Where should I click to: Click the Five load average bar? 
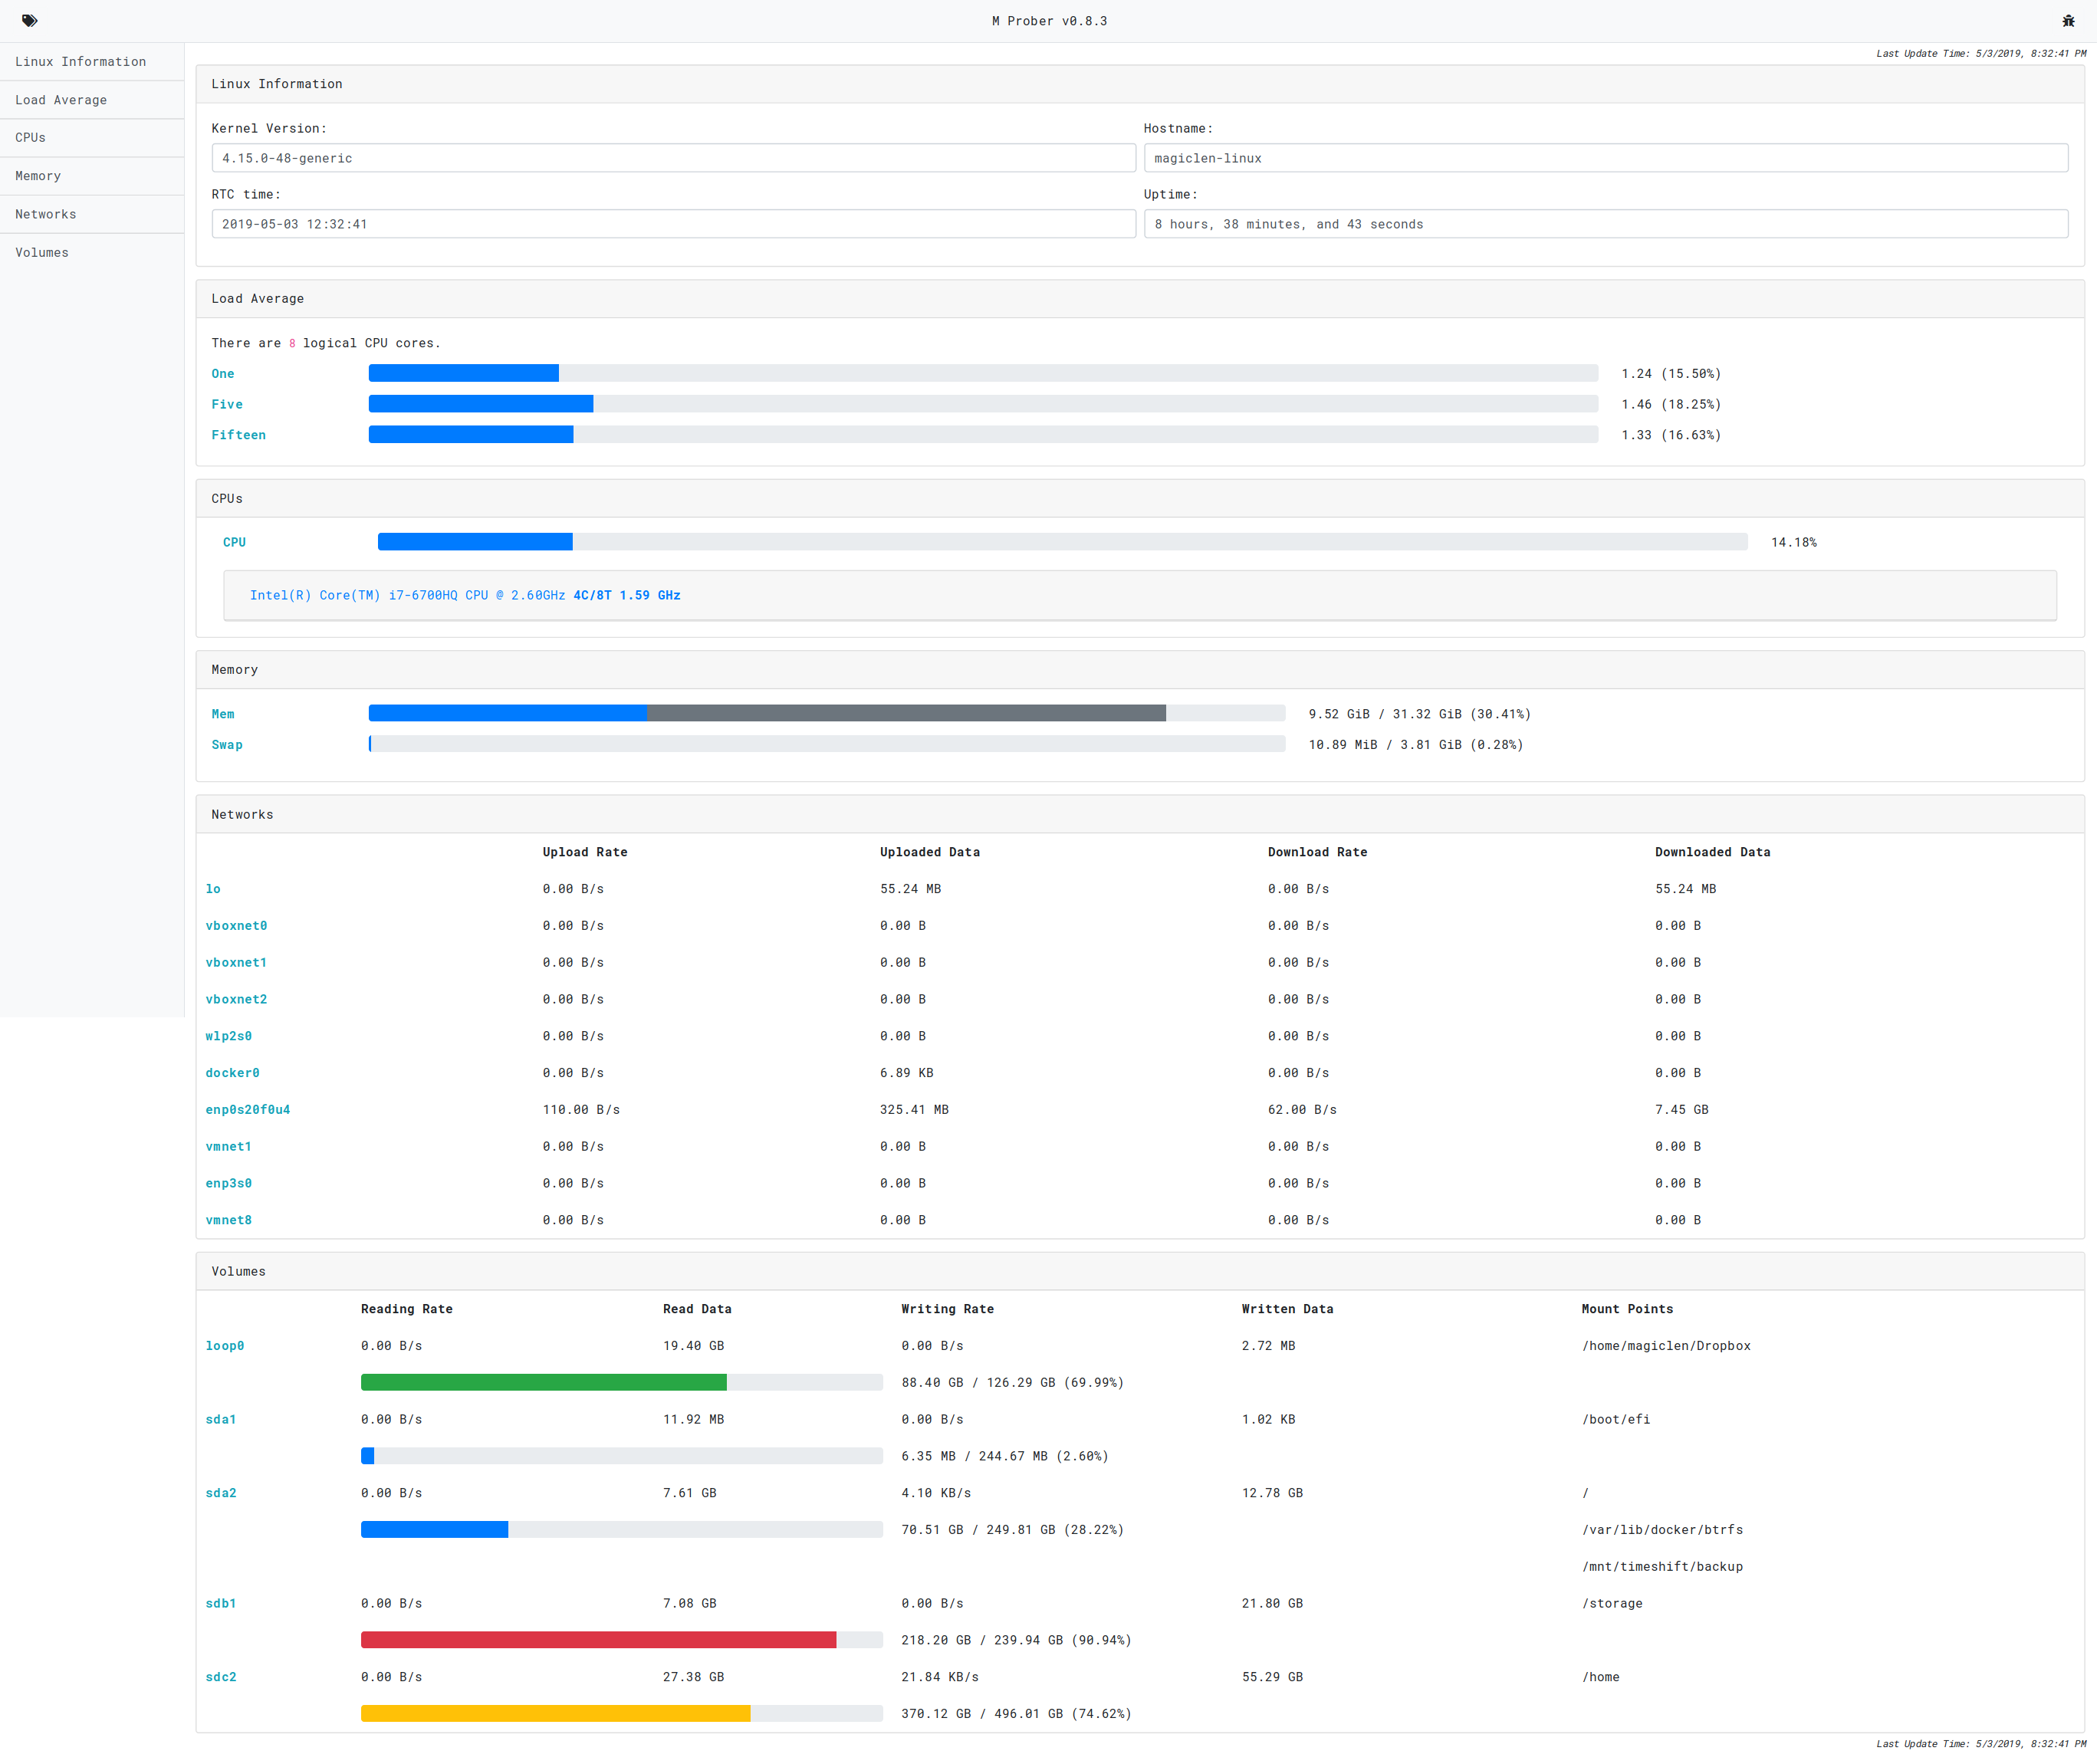point(983,404)
